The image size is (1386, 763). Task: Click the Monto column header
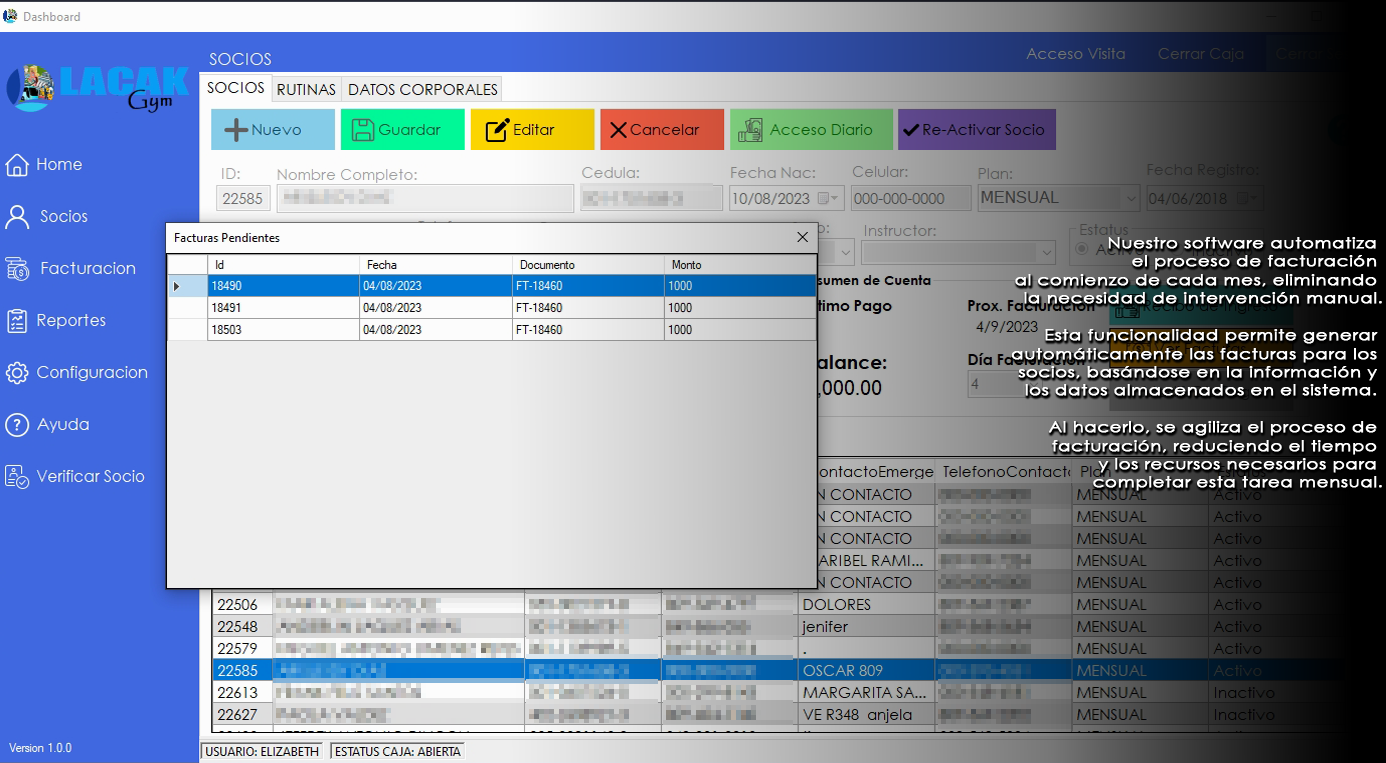click(x=739, y=265)
